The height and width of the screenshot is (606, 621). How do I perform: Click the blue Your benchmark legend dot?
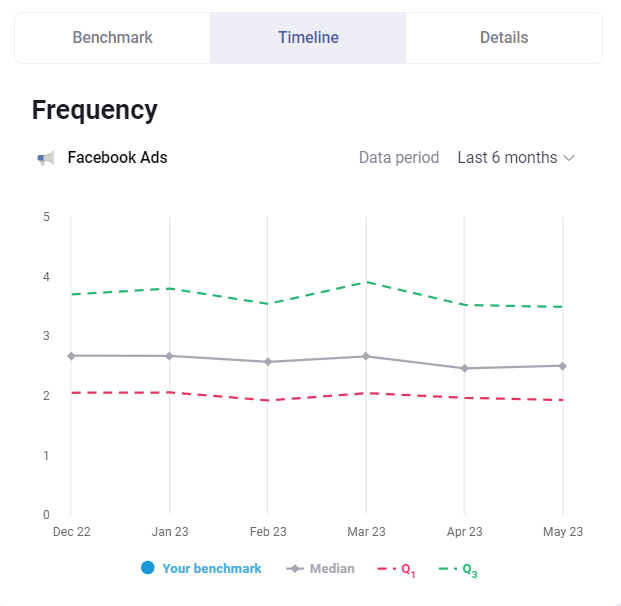(148, 568)
